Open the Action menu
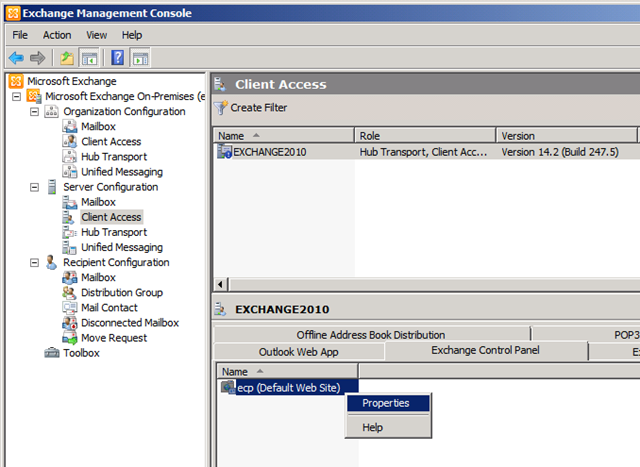The height and width of the screenshot is (467, 640). click(x=57, y=35)
